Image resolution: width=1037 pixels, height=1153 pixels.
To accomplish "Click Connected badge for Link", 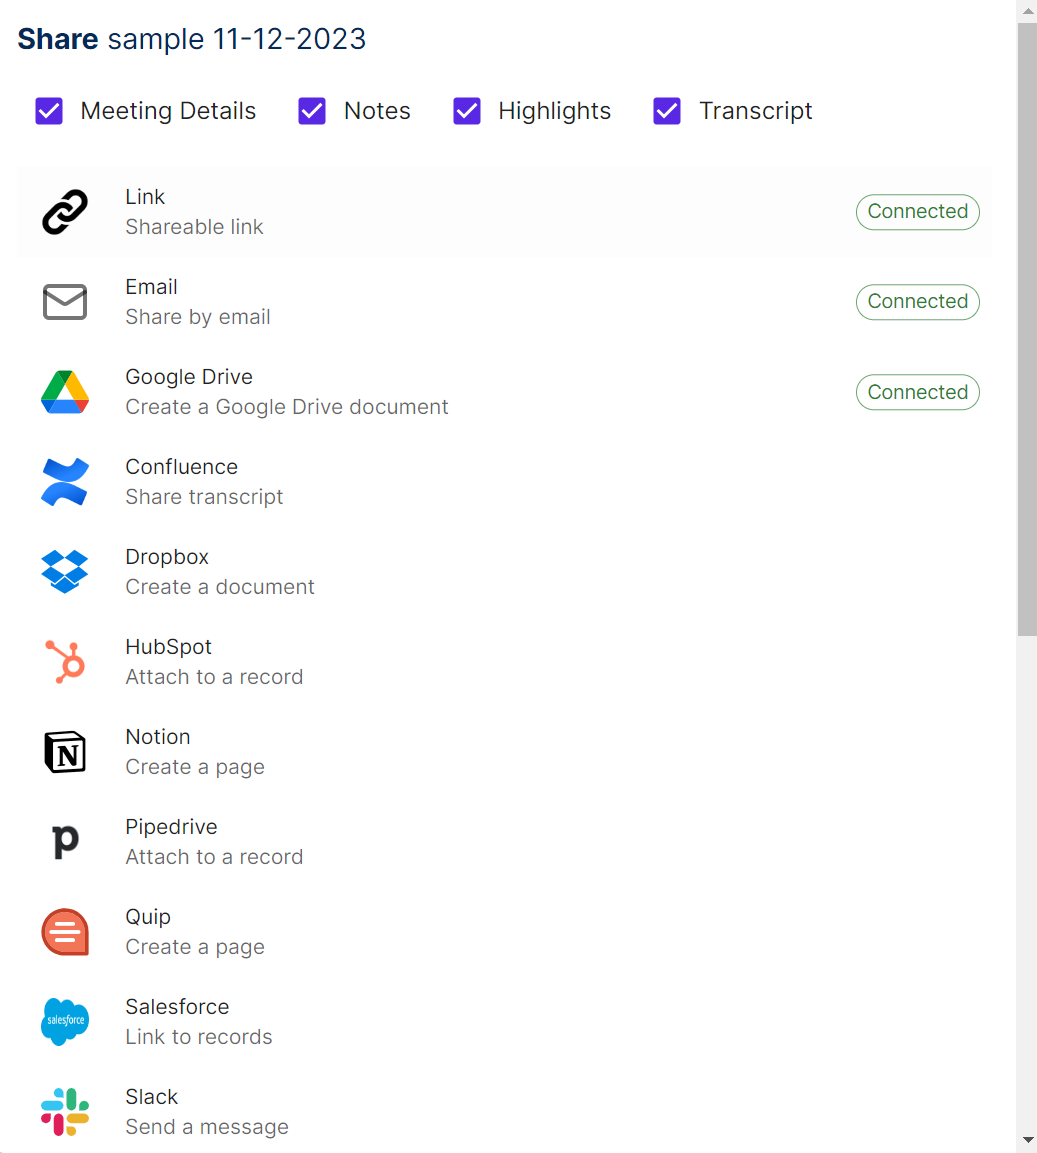I will tap(917, 212).
